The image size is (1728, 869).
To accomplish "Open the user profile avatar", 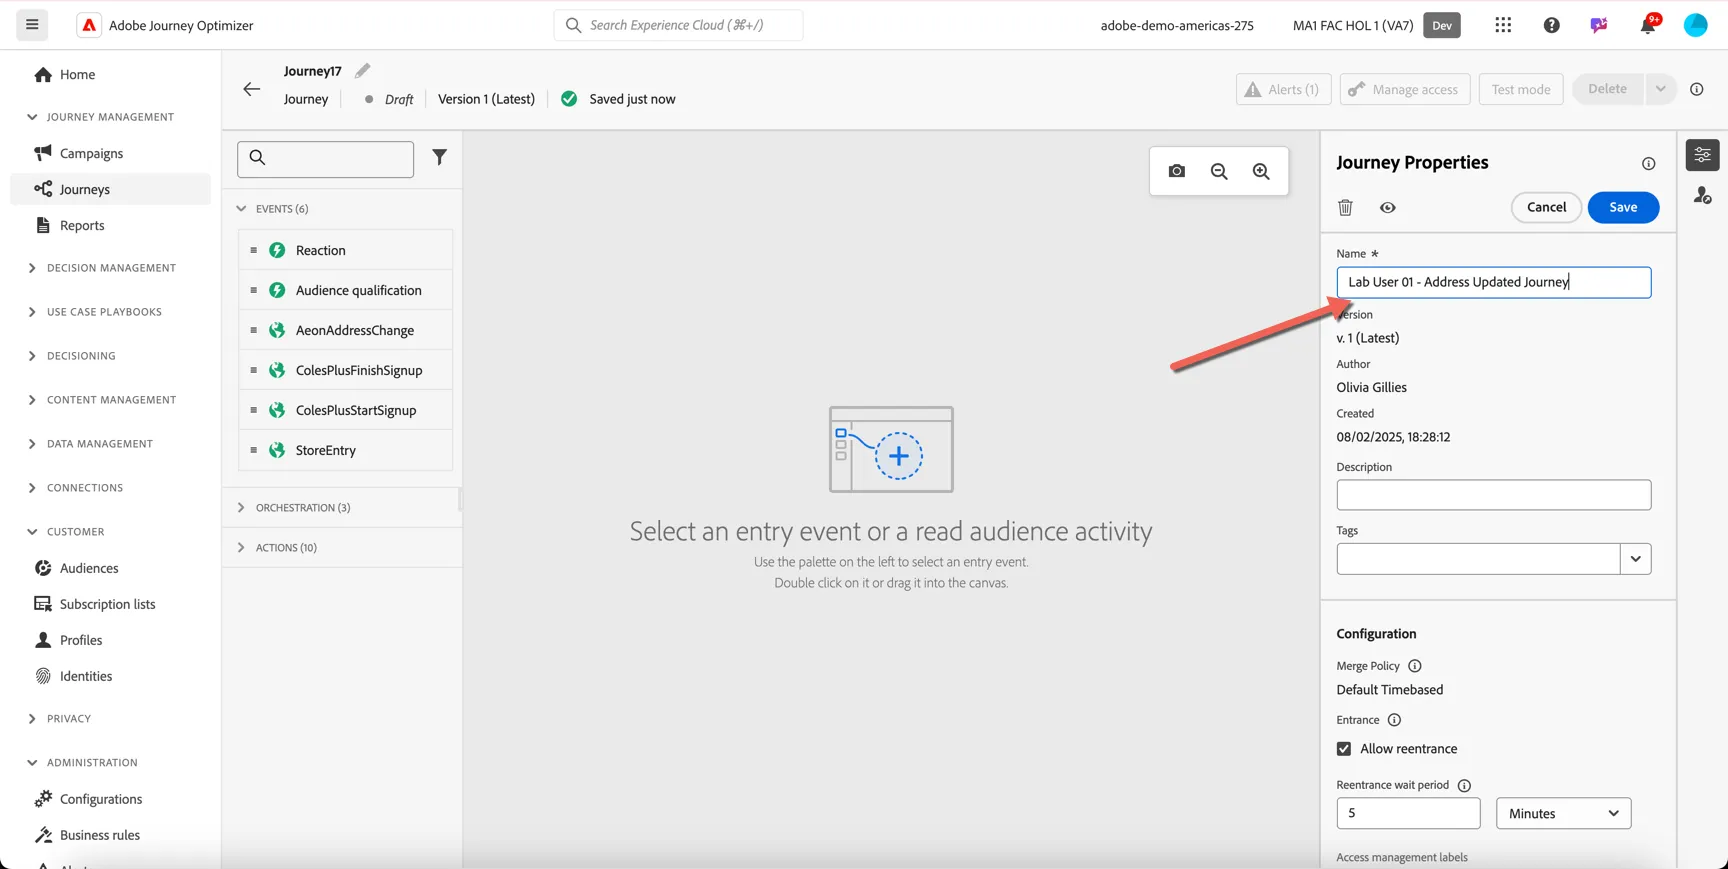I will [1696, 25].
